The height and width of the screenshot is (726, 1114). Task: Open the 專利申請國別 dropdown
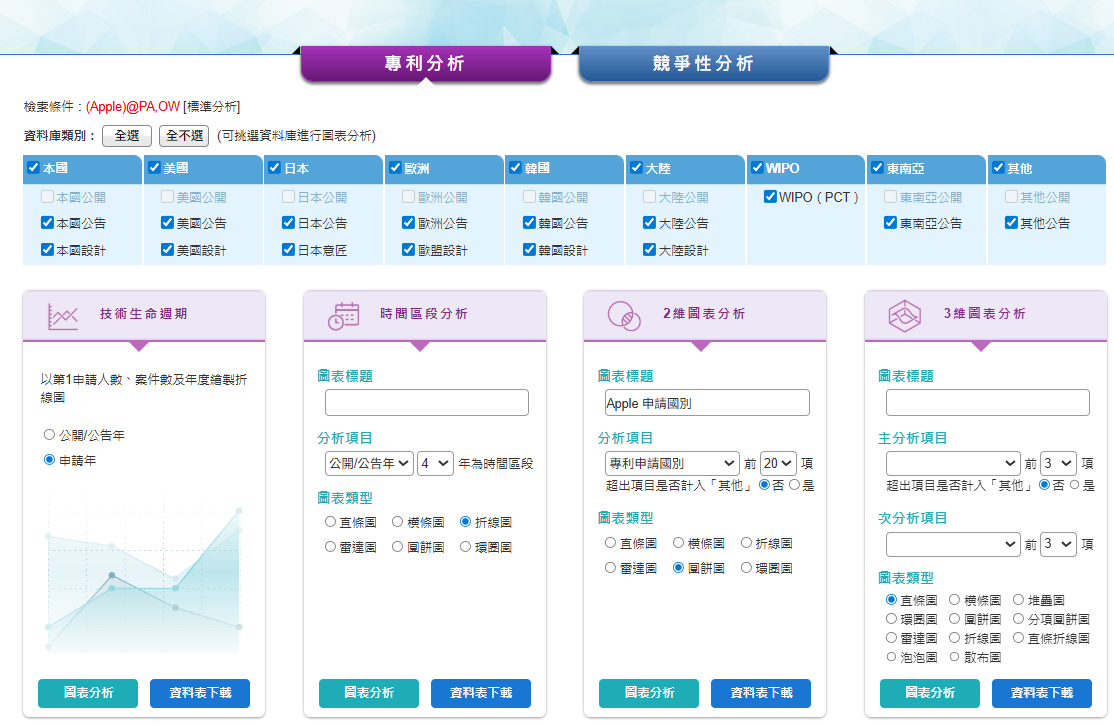pos(672,463)
